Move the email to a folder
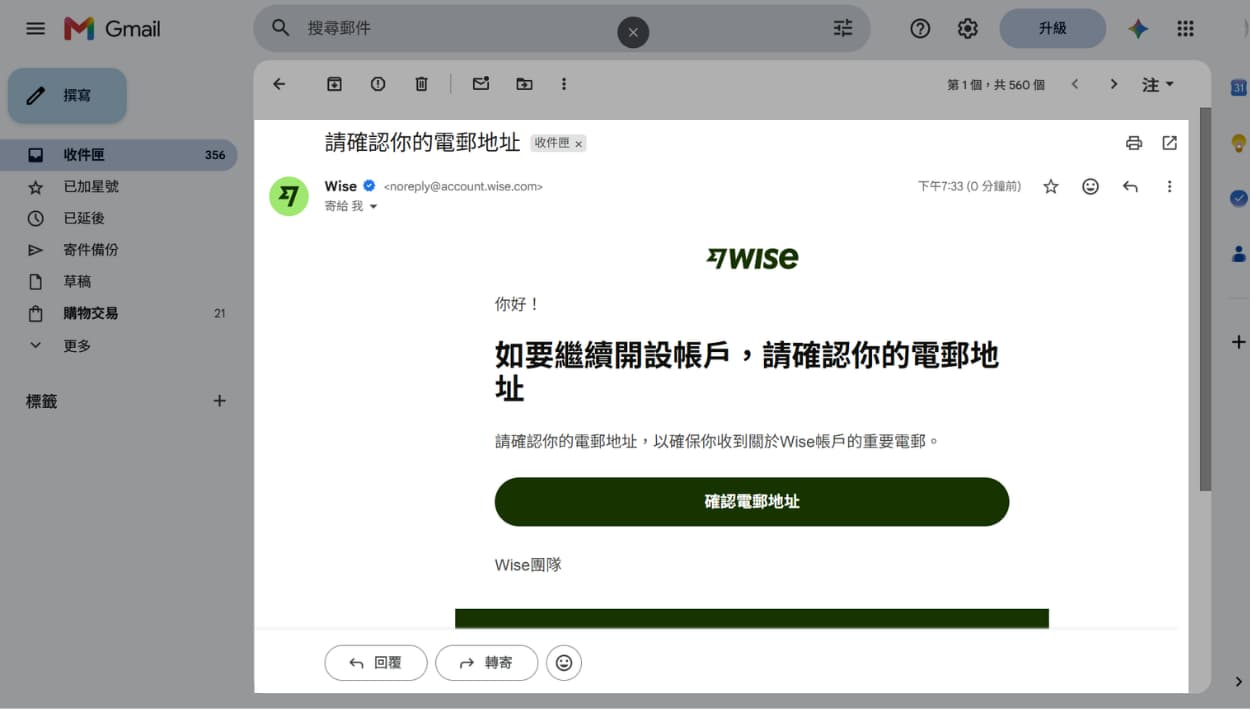 [x=524, y=84]
